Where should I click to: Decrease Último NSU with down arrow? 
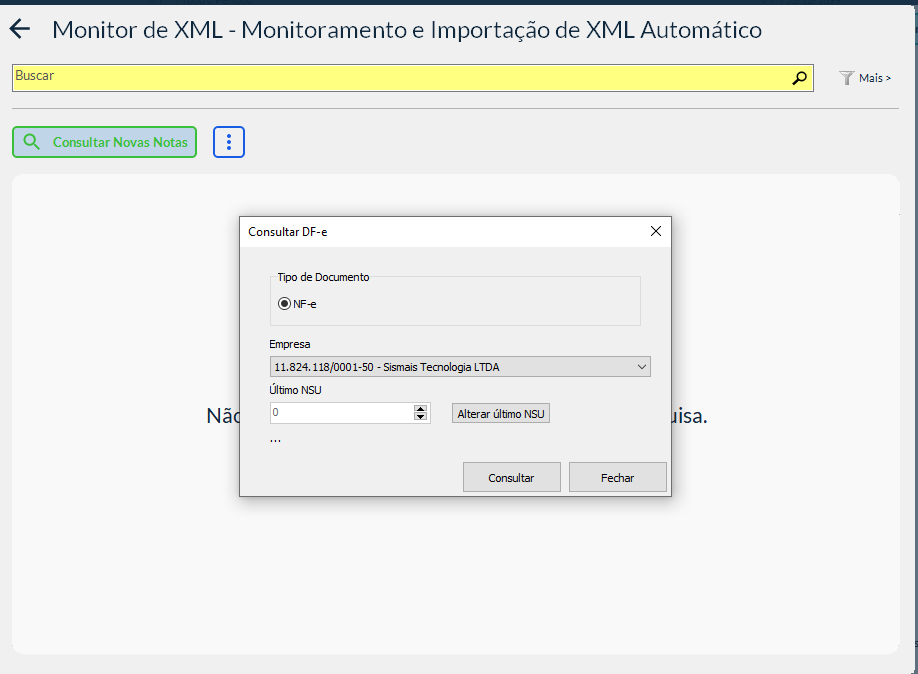[x=421, y=418]
